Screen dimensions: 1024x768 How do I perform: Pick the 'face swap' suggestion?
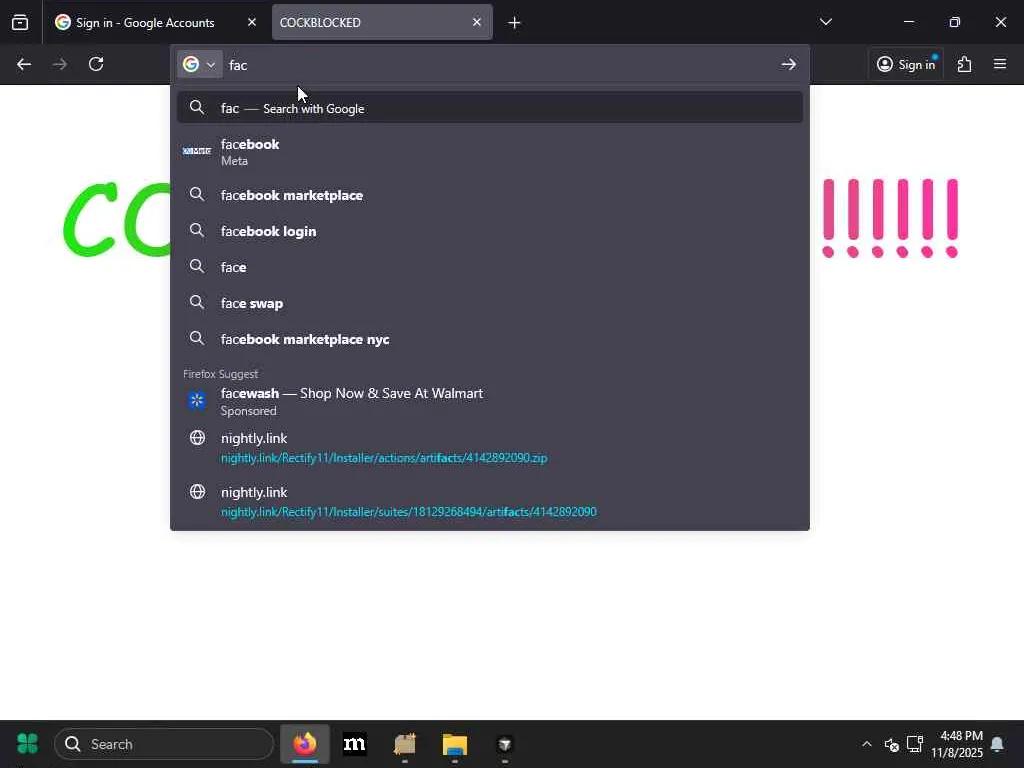pos(490,303)
